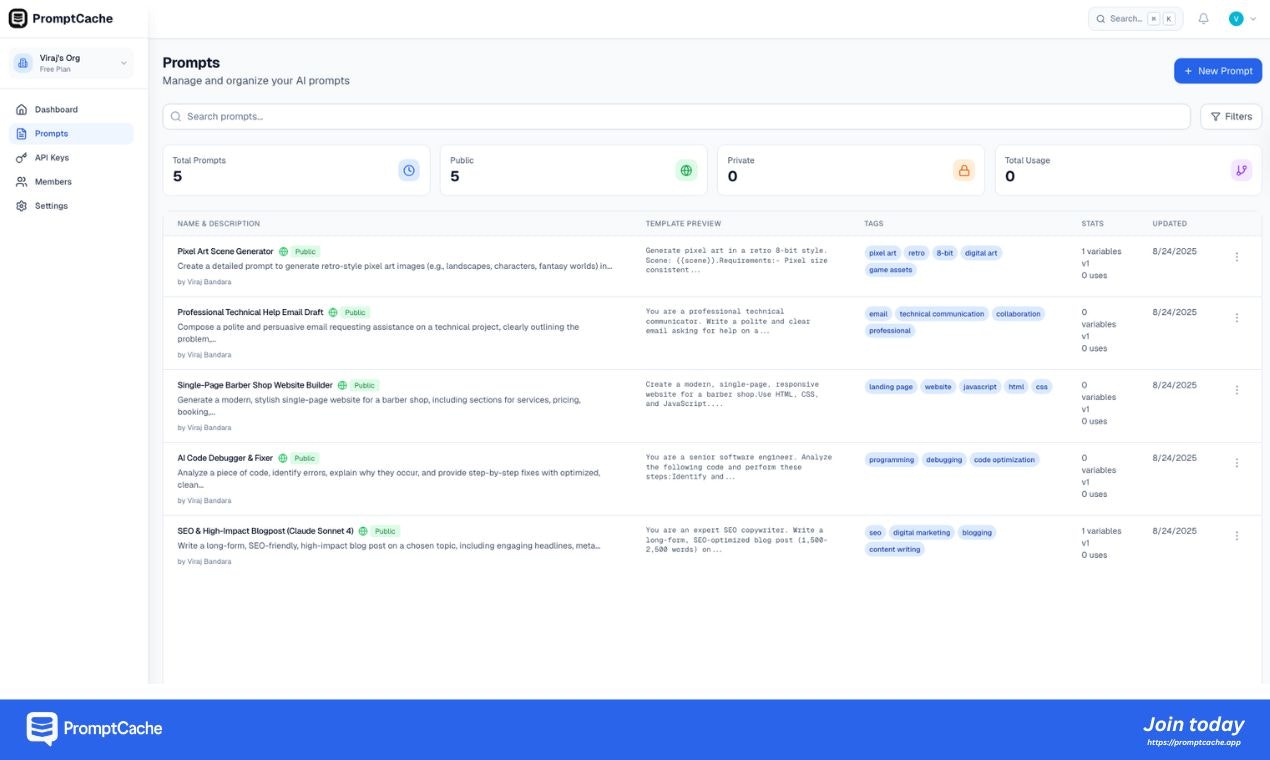The image size is (1270, 760).
Task: Click the lock icon on the Private card
Action: pyautogui.click(x=963, y=170)
